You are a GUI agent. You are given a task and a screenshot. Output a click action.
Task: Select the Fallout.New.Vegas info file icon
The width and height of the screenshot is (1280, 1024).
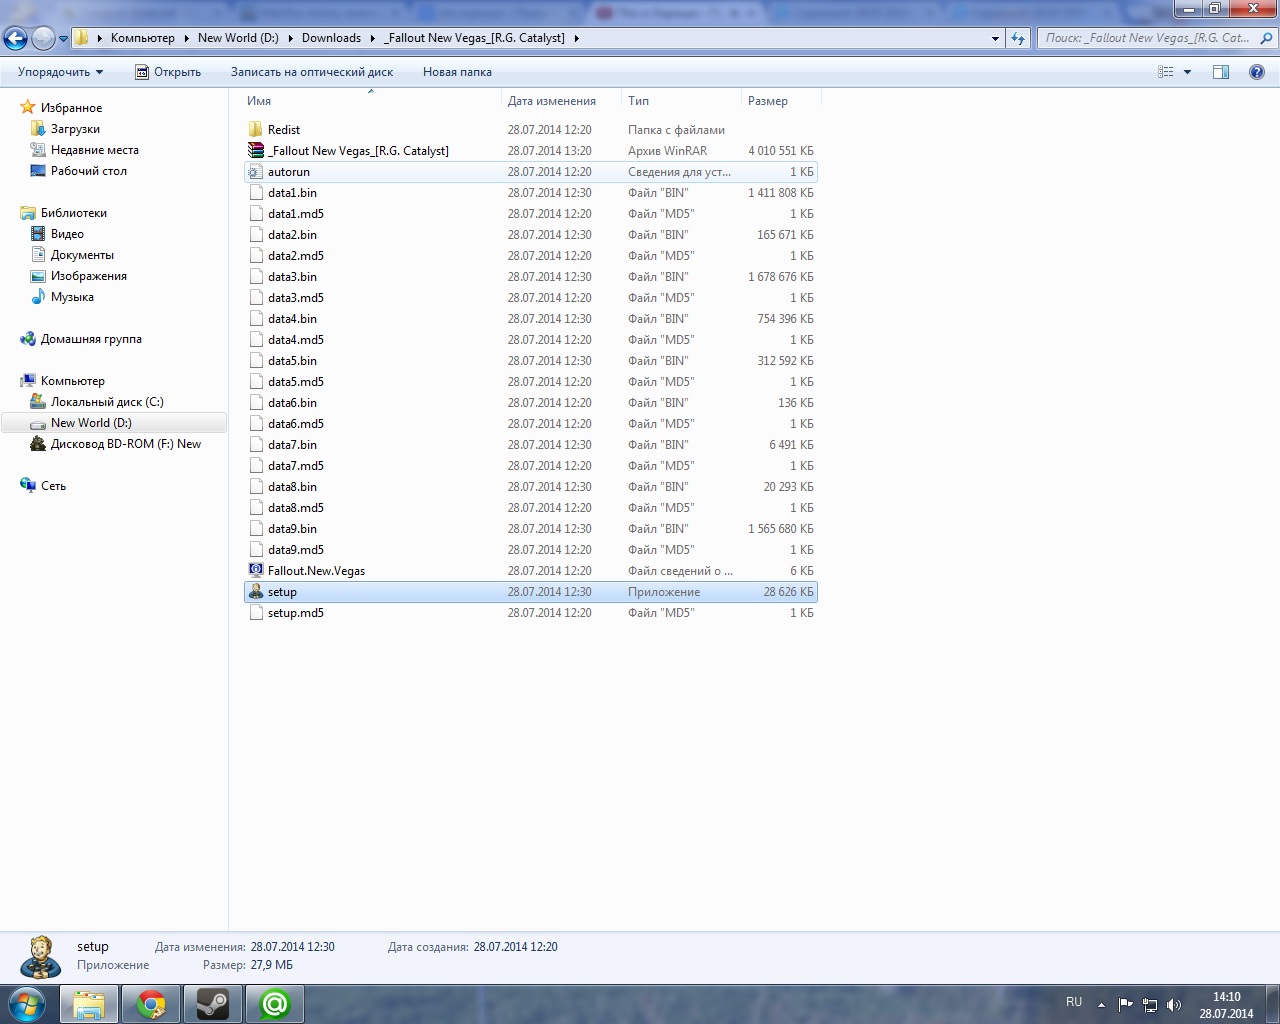click(x=255, y=571)
